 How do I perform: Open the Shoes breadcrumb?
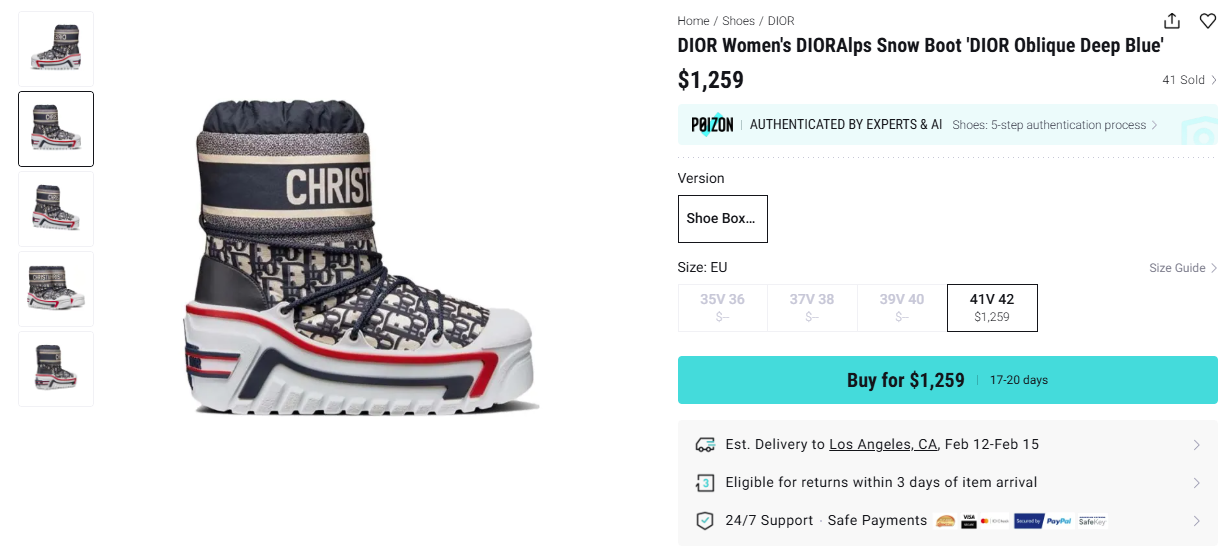pos(738,21)
